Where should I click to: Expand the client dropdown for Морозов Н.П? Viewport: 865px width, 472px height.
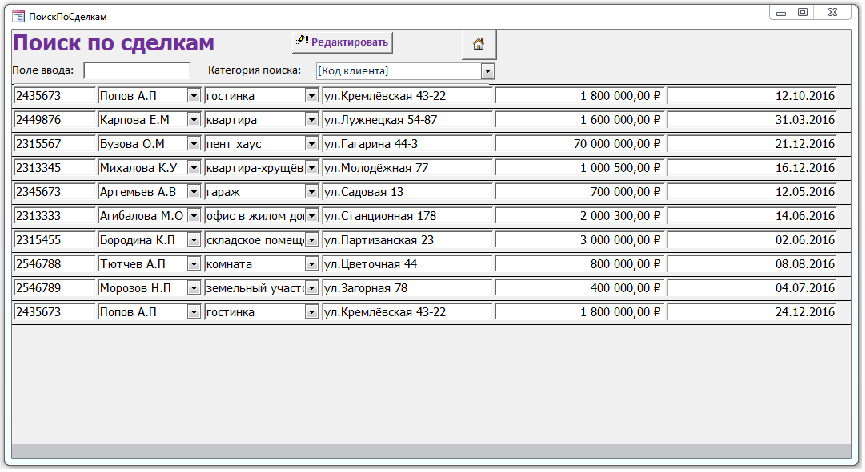(194, 288)
